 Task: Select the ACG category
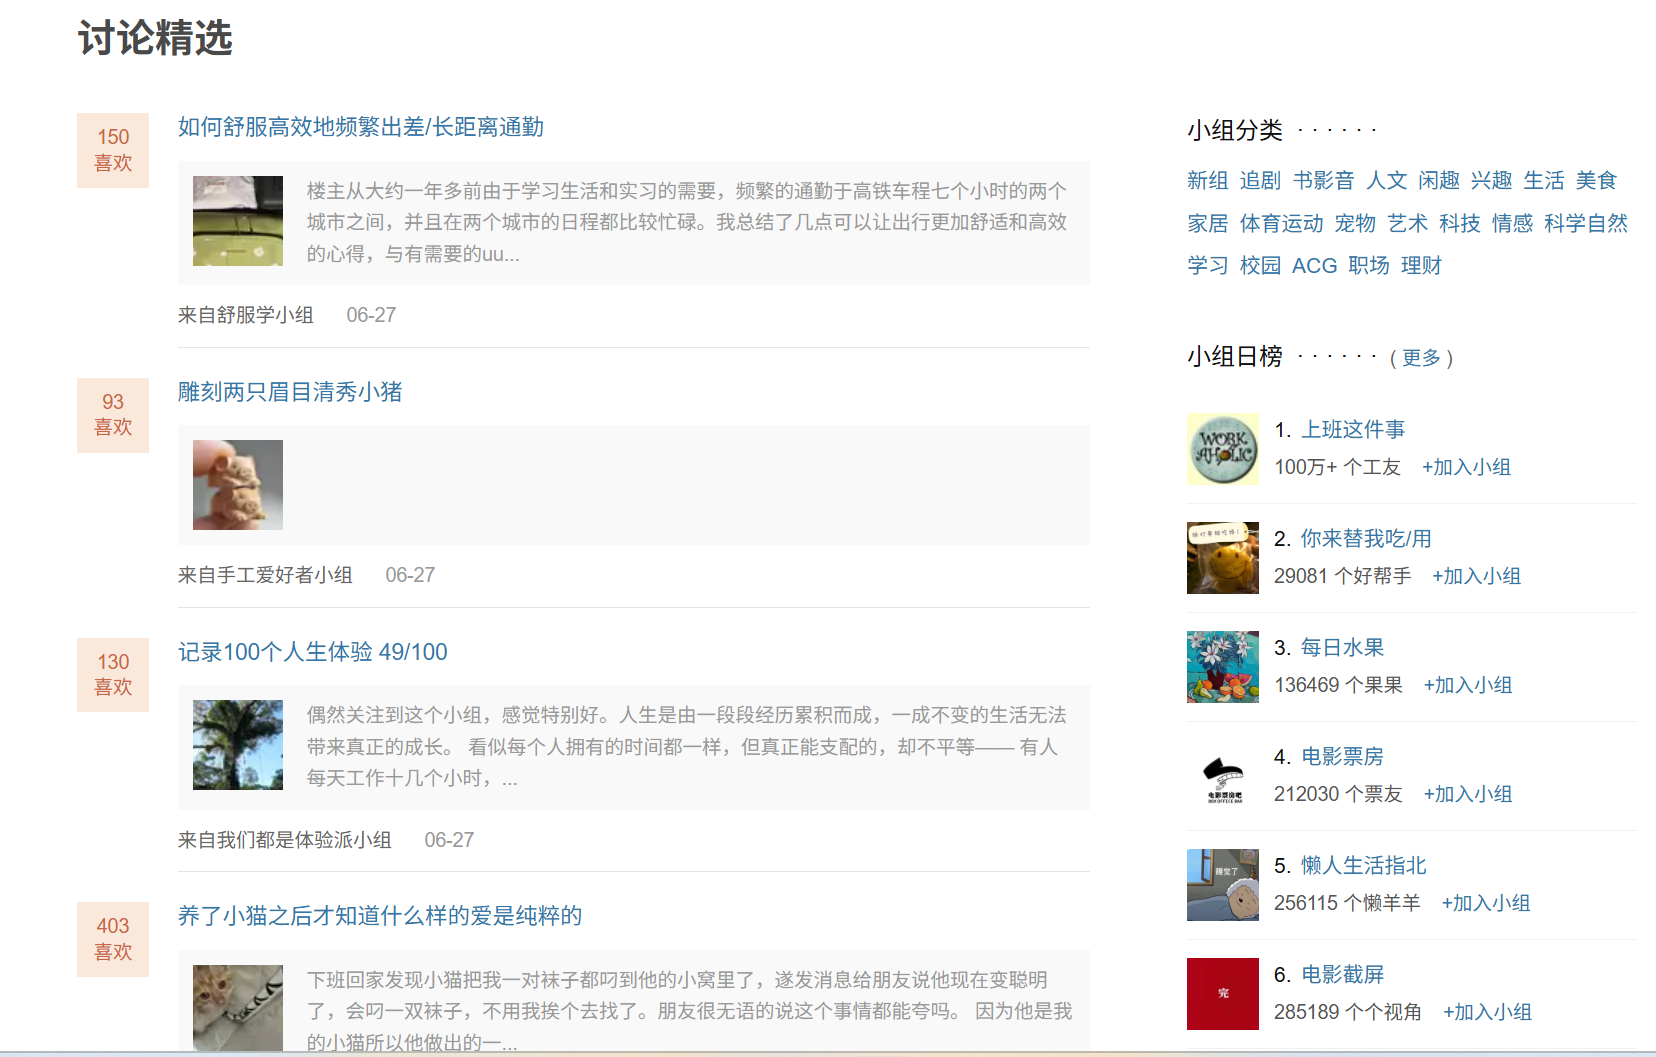point(1315,265)
